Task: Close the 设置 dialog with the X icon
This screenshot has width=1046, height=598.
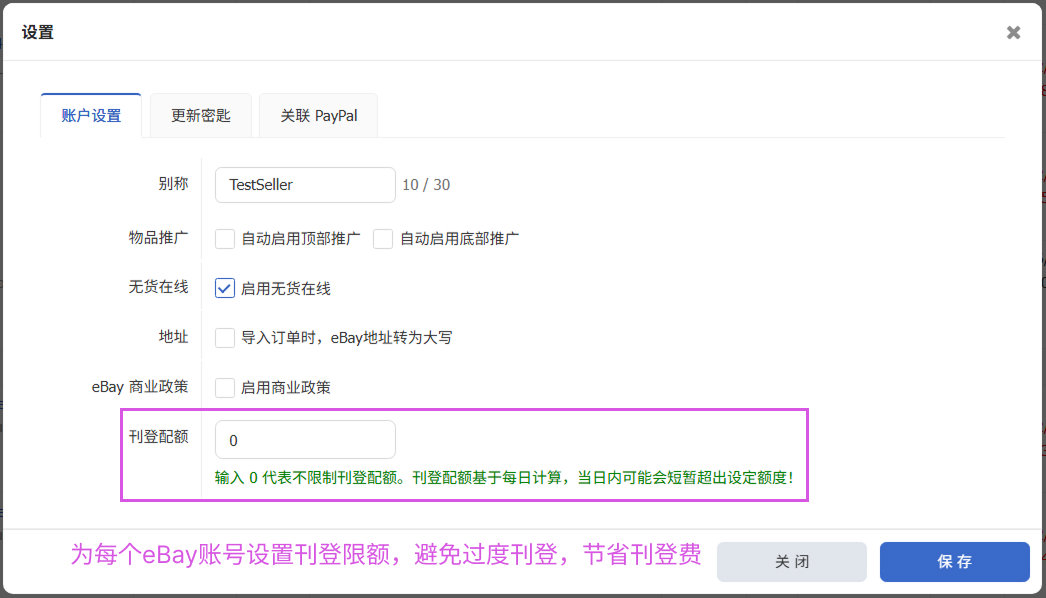Action: [x=1013, y=33]
